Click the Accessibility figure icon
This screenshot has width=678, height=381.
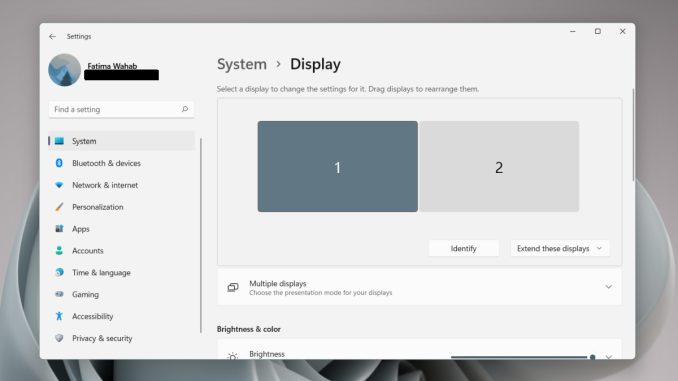59,317
